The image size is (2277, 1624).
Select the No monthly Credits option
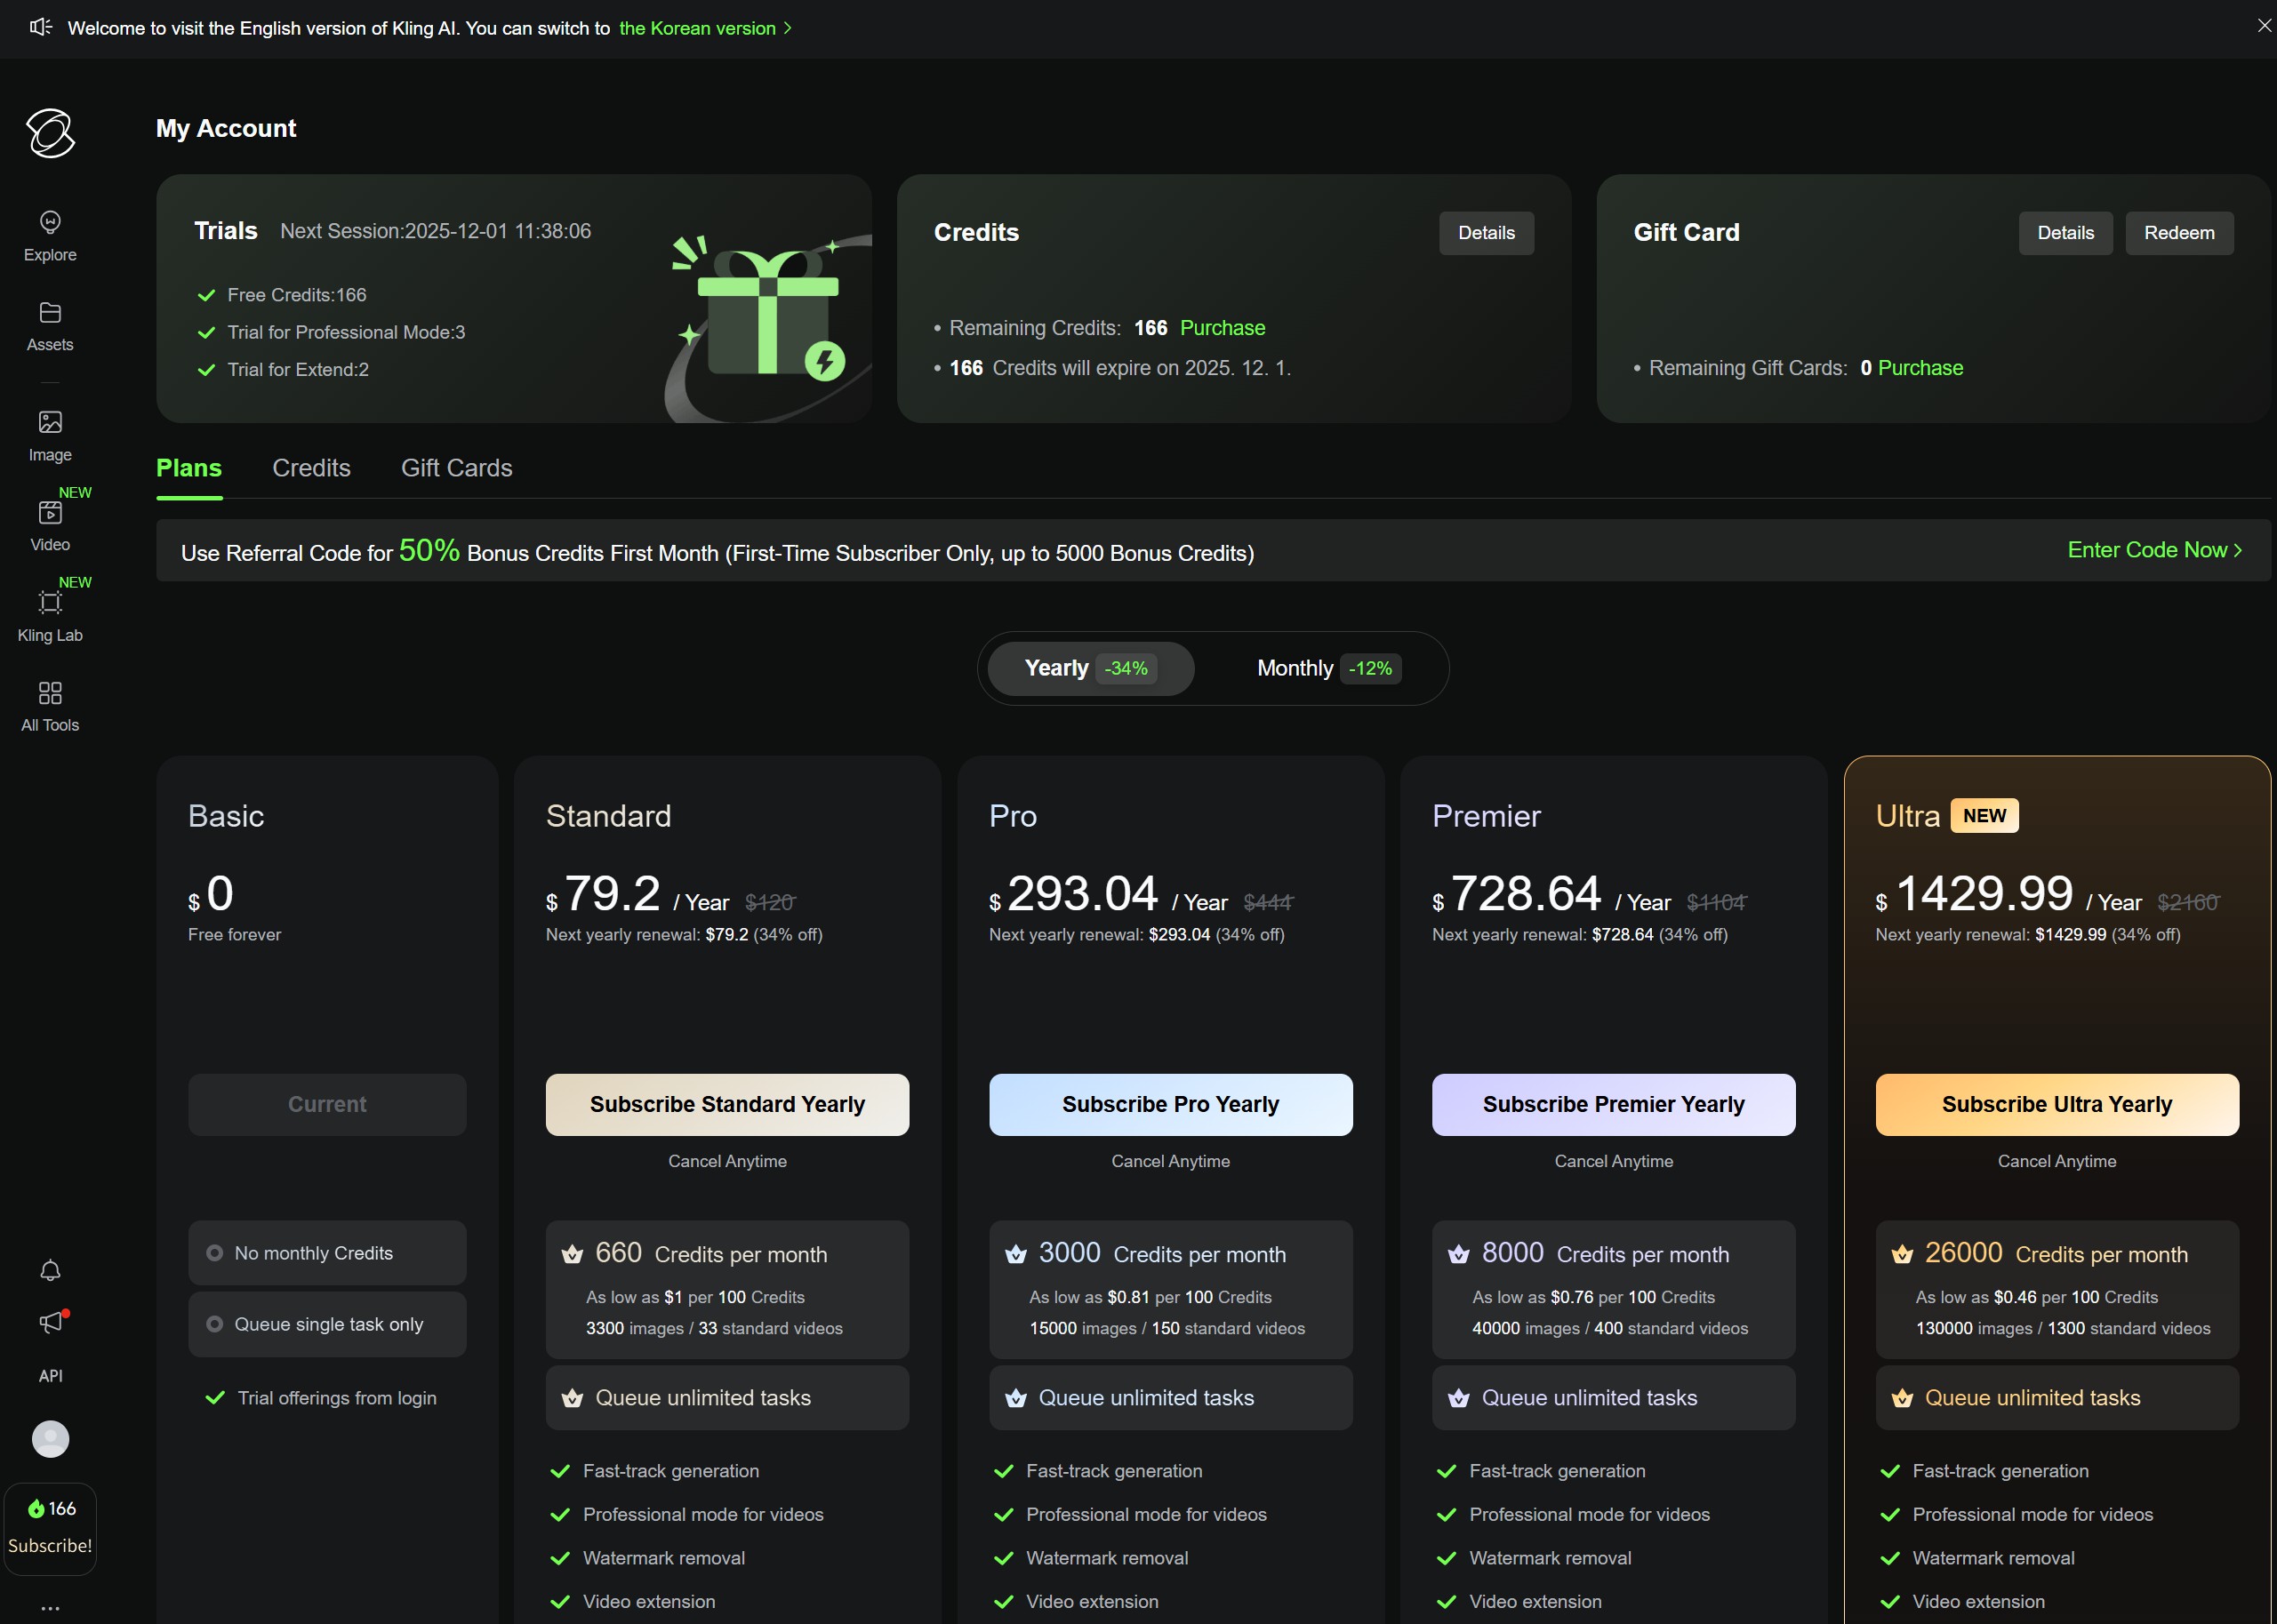pyautogui.click(x=326, y=1252)
